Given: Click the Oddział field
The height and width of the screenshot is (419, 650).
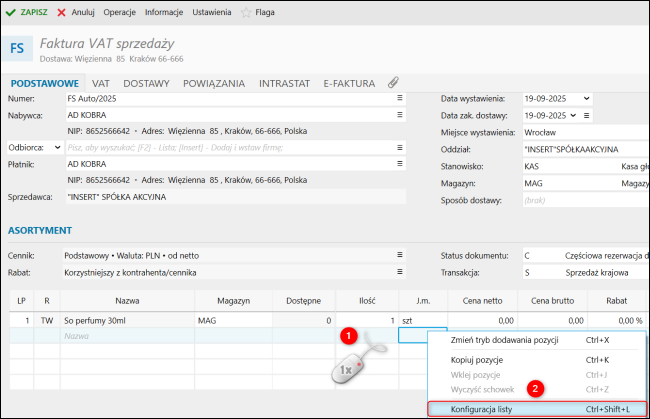Looking at the screenshot, I should pyautogui.click(x=586, y=150).
